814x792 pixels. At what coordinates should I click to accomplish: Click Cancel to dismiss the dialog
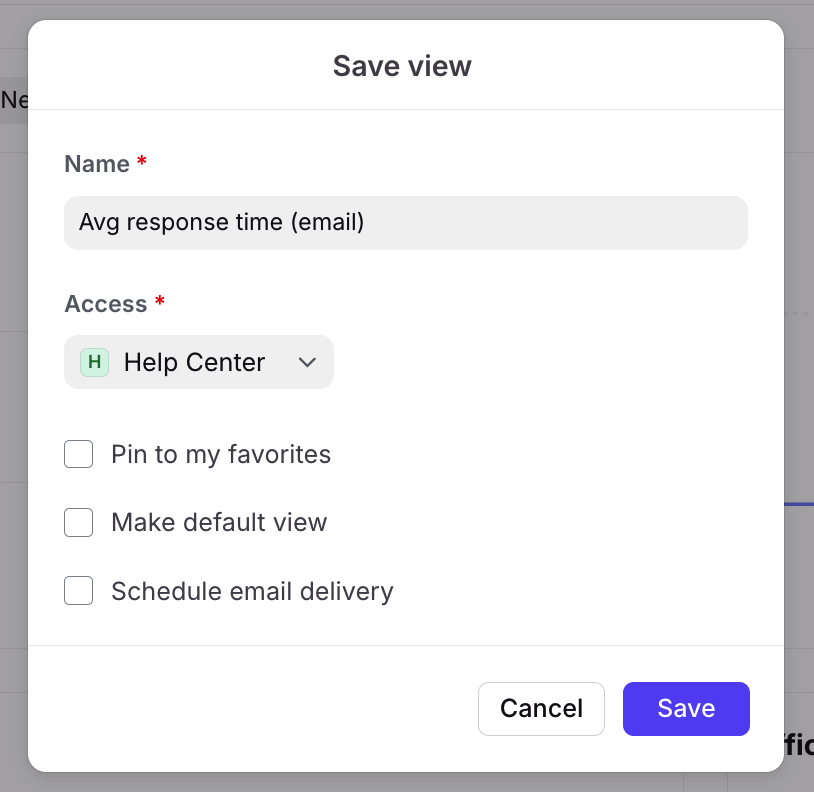coord(541,709)
